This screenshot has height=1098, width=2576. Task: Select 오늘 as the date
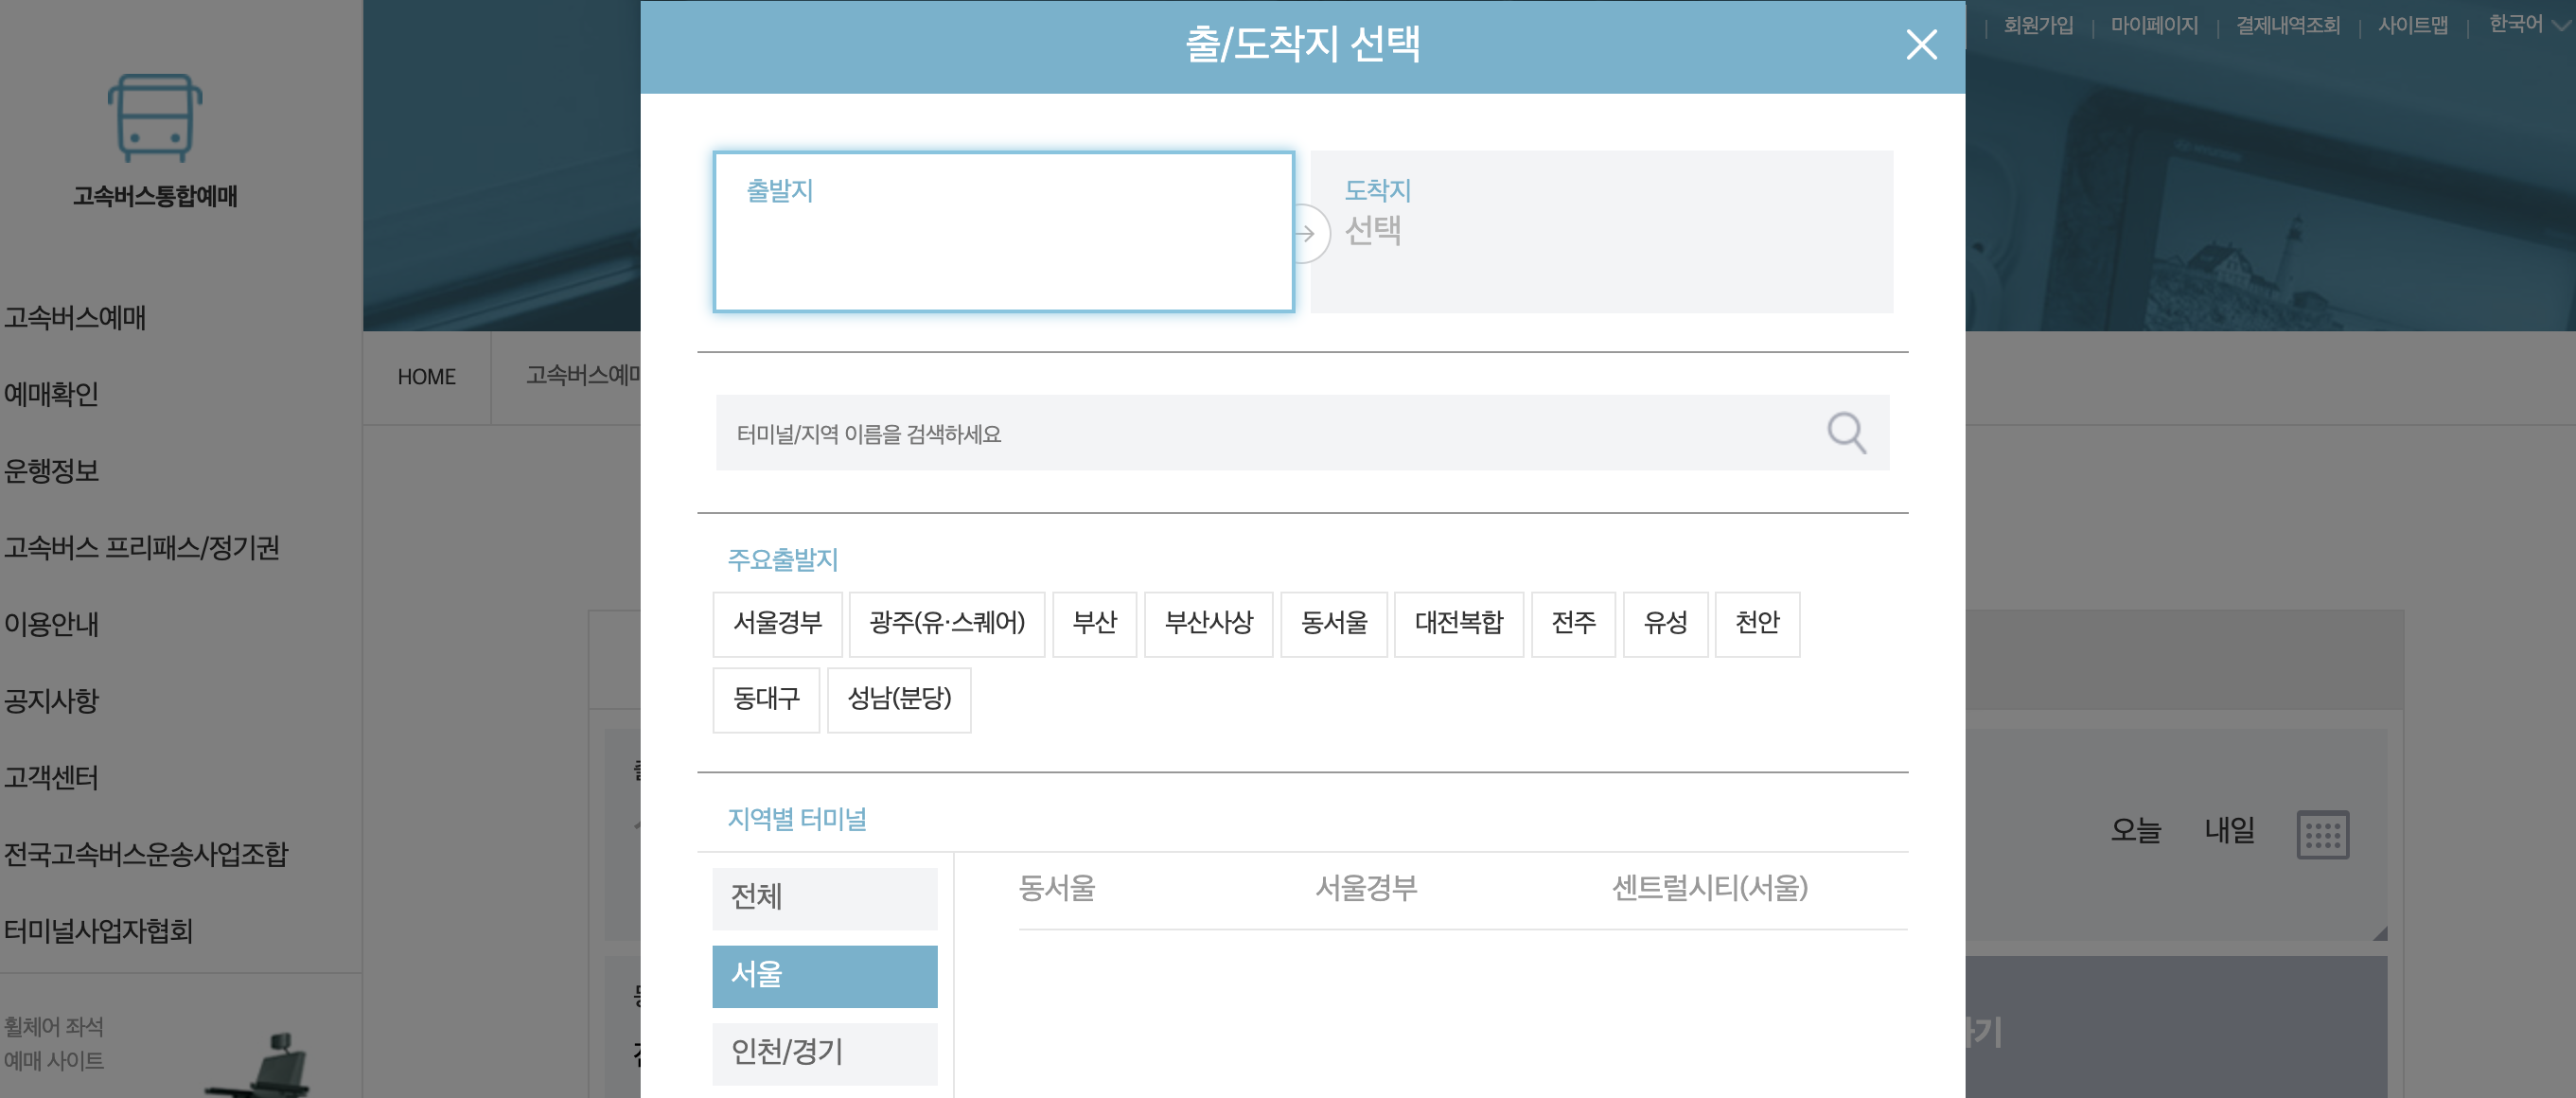point(2135,830)
